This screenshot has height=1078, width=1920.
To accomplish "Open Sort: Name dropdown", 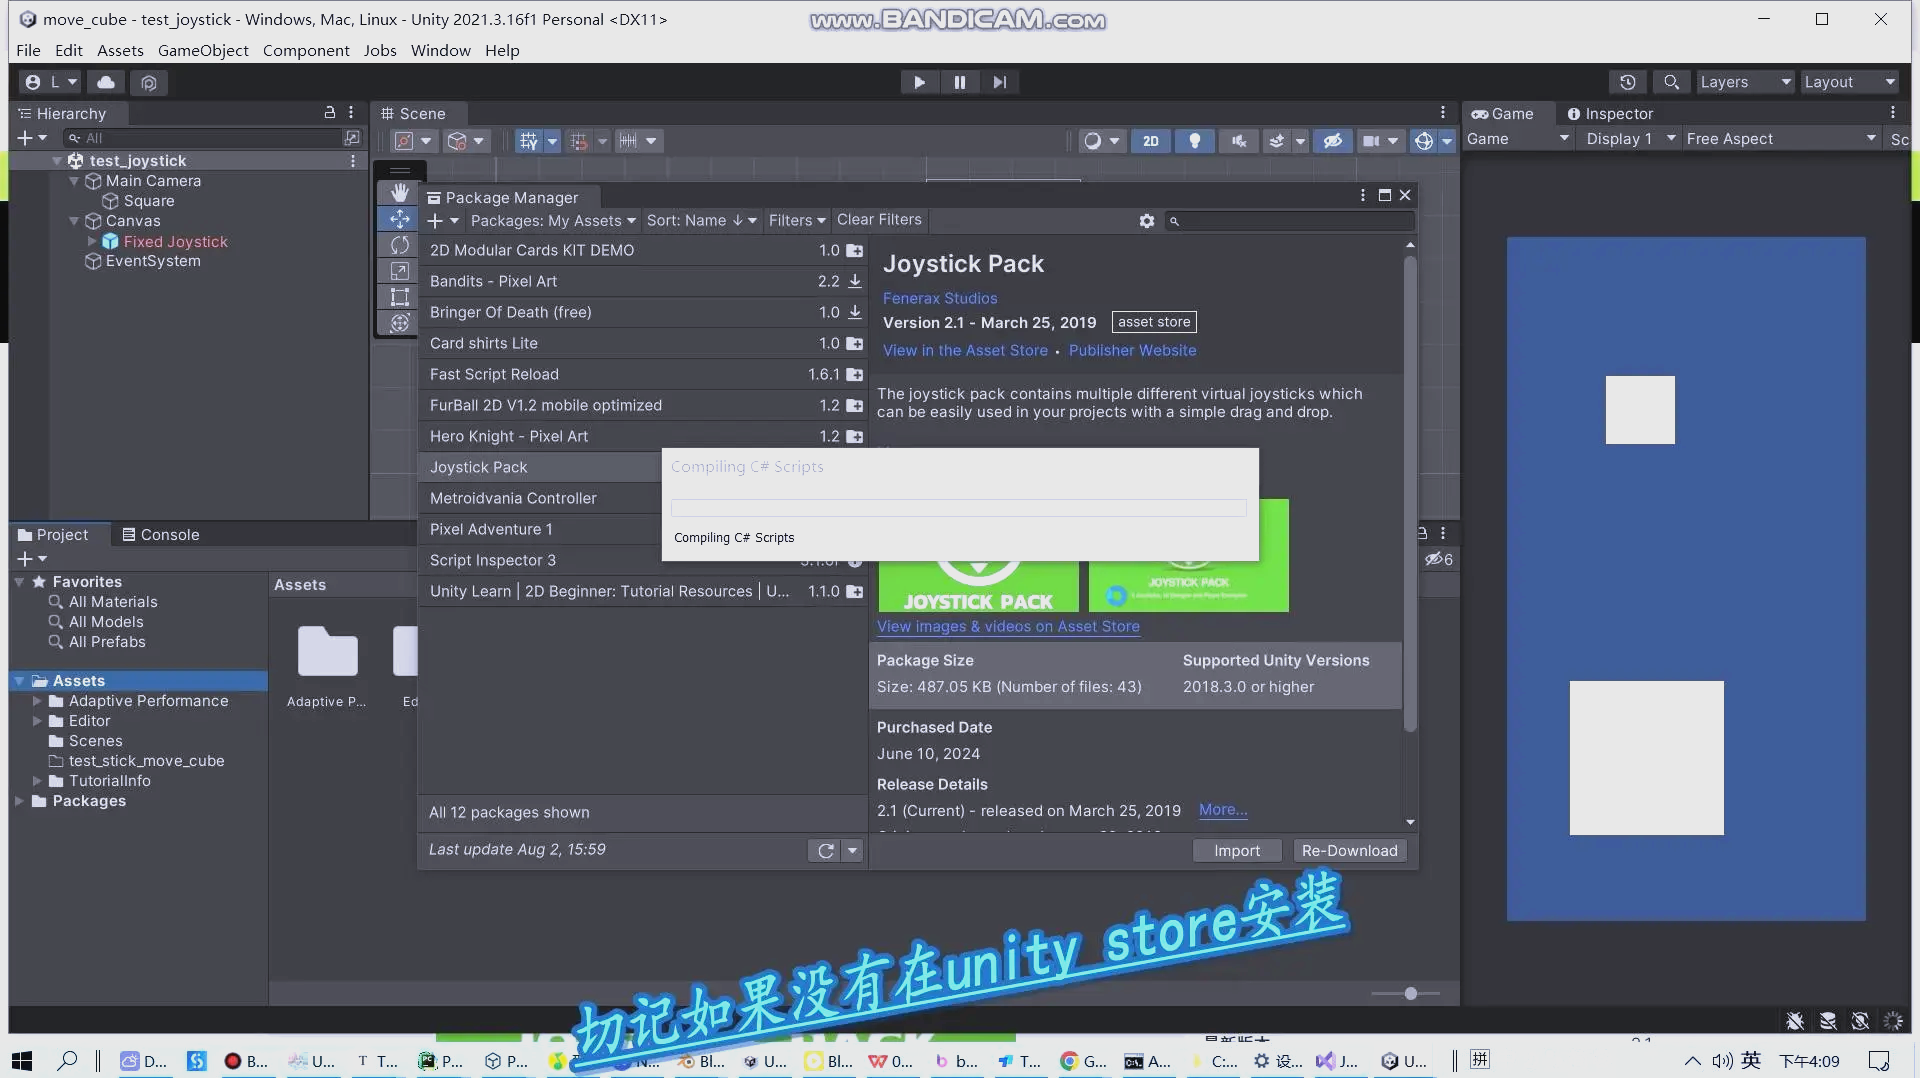I will (702, 221).
